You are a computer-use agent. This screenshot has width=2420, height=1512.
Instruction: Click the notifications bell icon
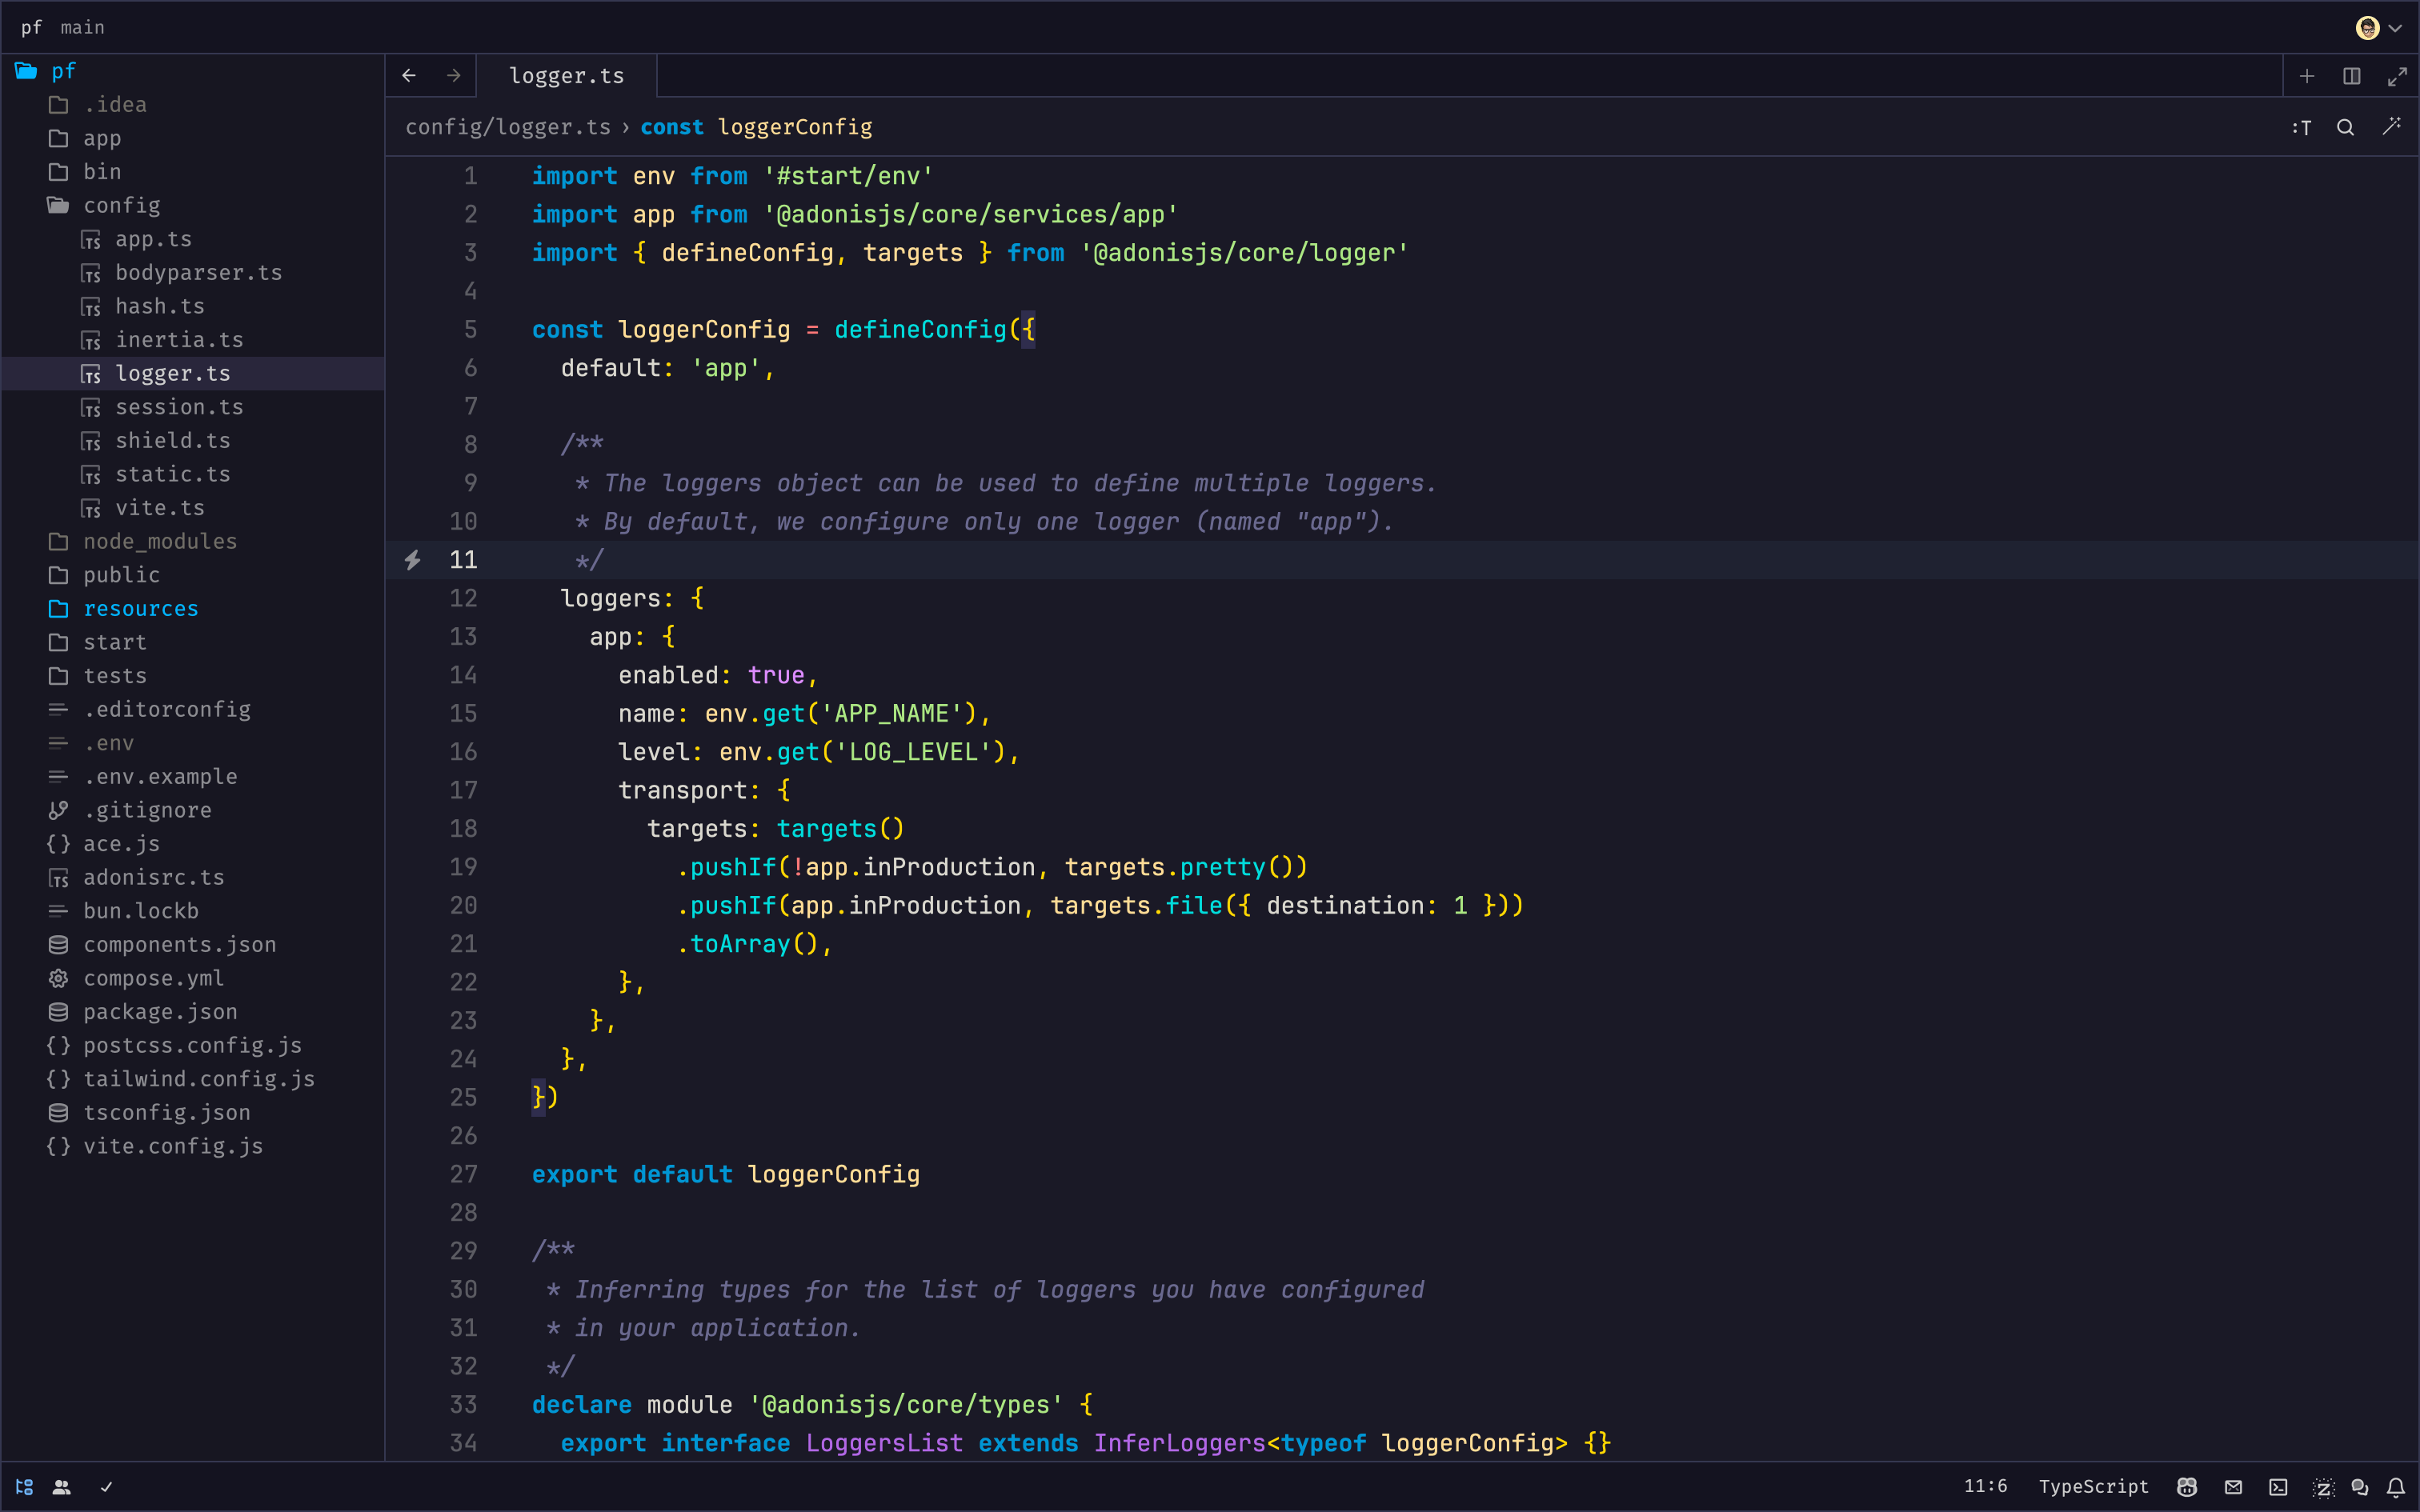[2396, 1487]
